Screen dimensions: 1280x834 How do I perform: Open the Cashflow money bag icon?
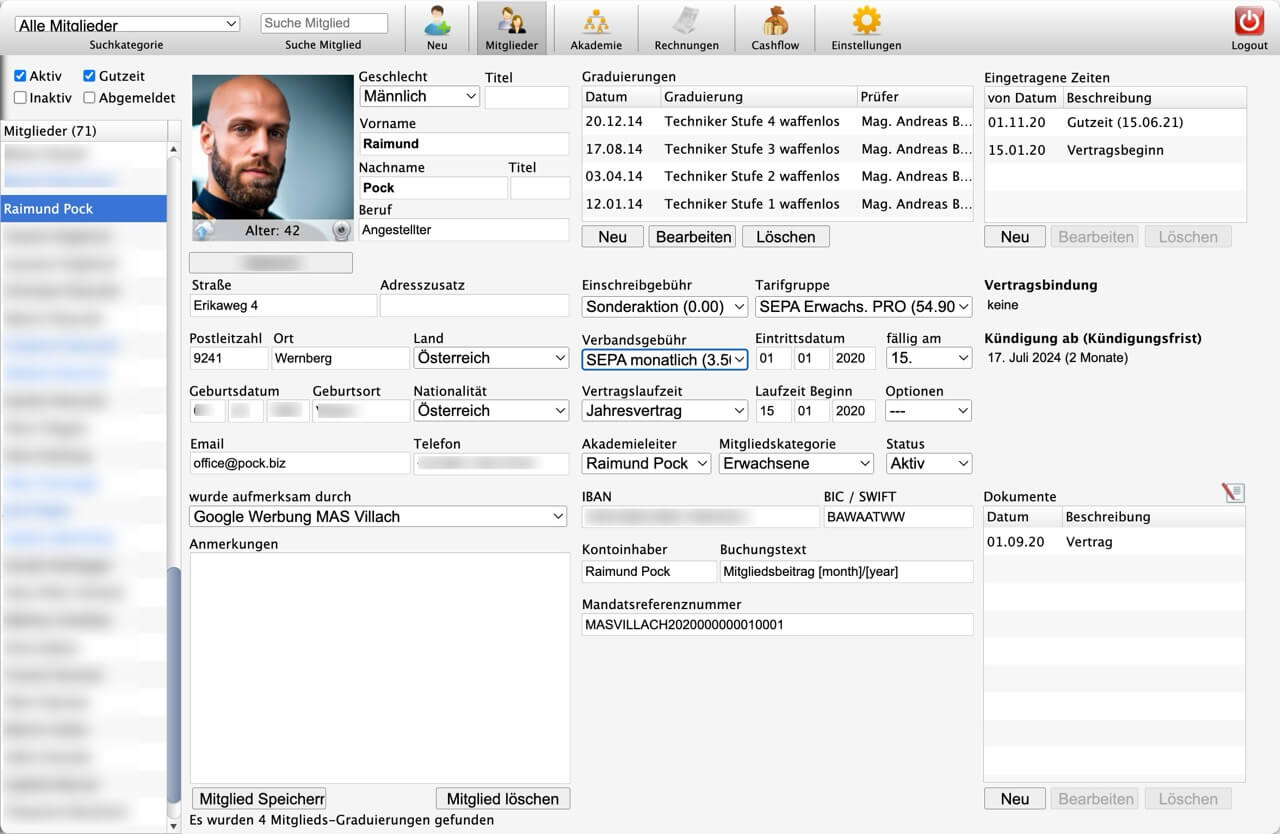(x=775, y=21)
